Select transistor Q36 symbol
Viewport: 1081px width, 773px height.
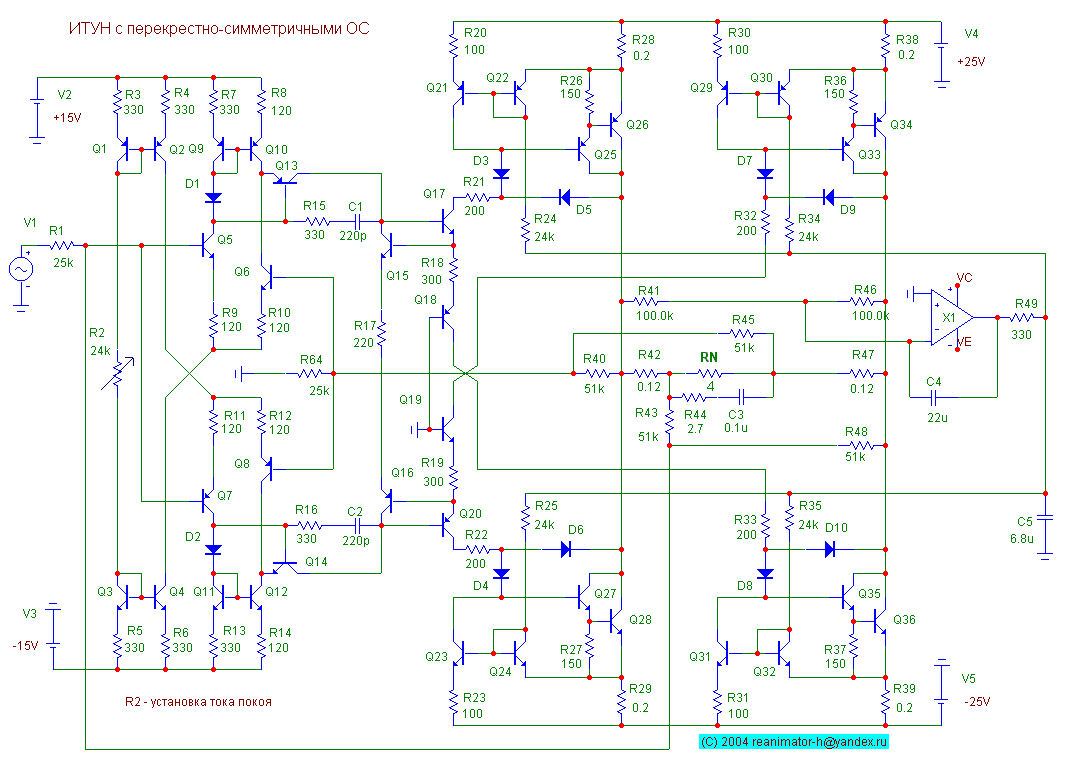[x=880, y=621]
